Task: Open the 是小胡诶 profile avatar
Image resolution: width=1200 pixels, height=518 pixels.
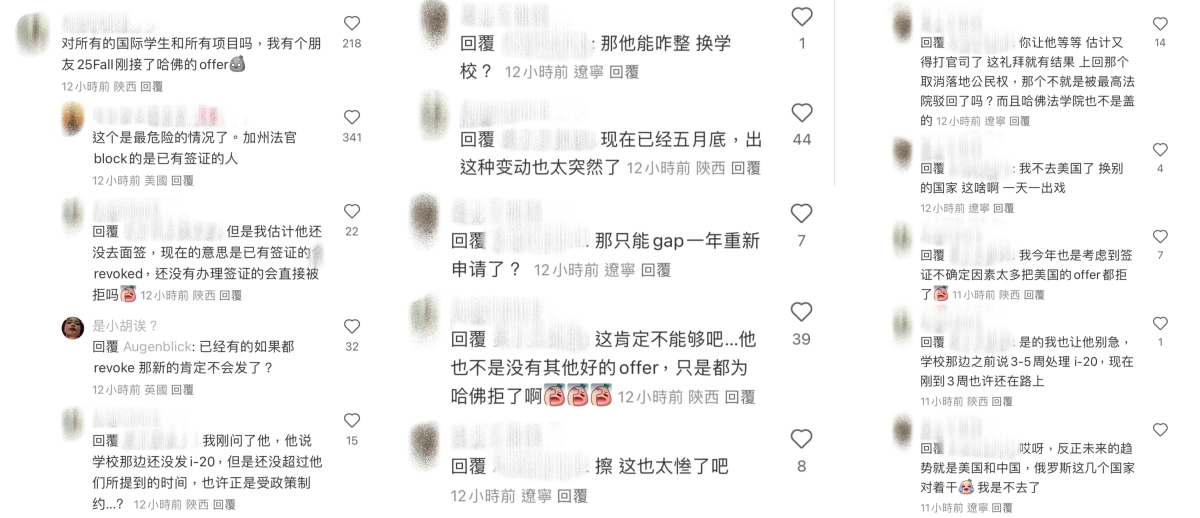Action: [72, 328]
